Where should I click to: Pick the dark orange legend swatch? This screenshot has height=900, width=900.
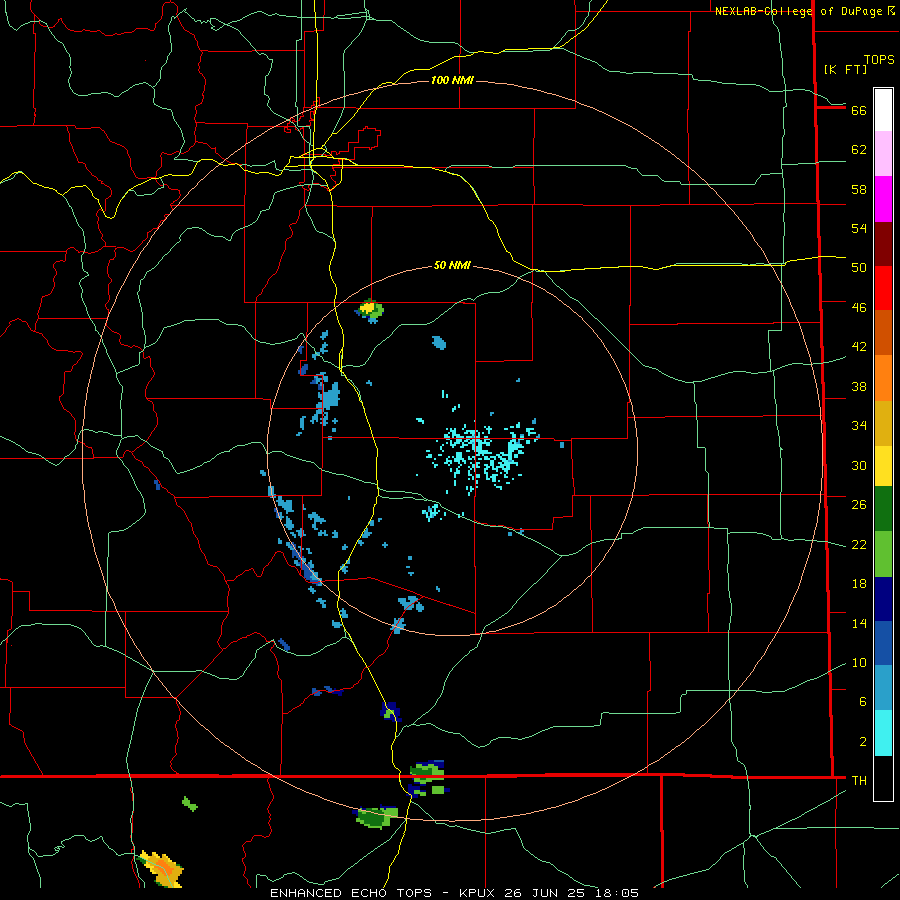tap(883, 332)
